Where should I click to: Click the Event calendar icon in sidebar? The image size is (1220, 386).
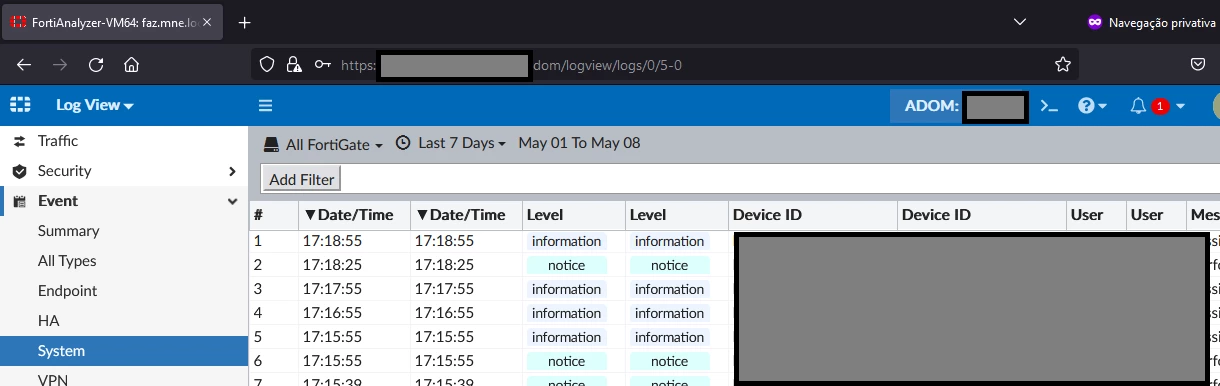coord(19,201)
